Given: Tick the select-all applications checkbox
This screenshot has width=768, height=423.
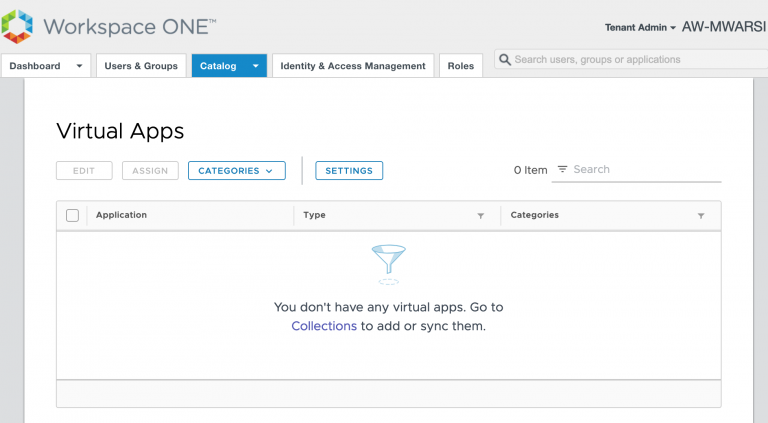Looking at the screenshot, I should coord(72,215).
